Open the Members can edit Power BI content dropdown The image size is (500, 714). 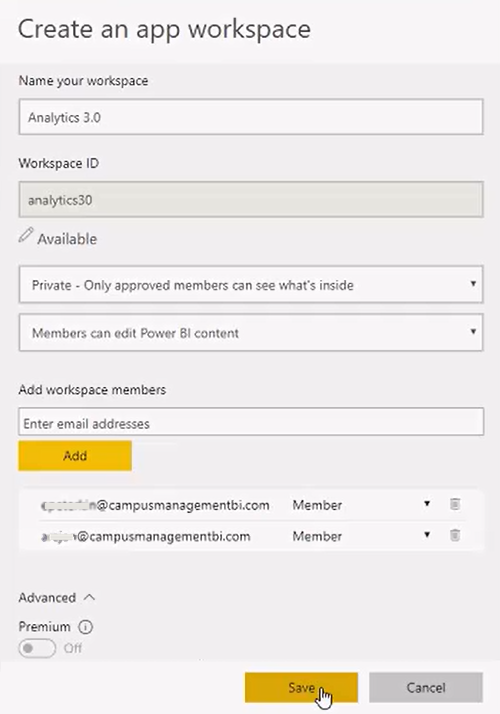pyautogui.click(x=251, y=332)
